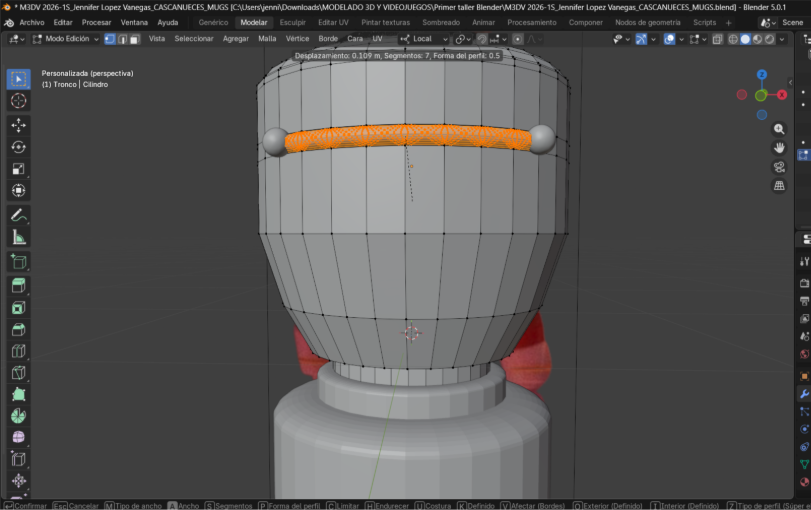Select the Move tool in left toolbar

18,125
